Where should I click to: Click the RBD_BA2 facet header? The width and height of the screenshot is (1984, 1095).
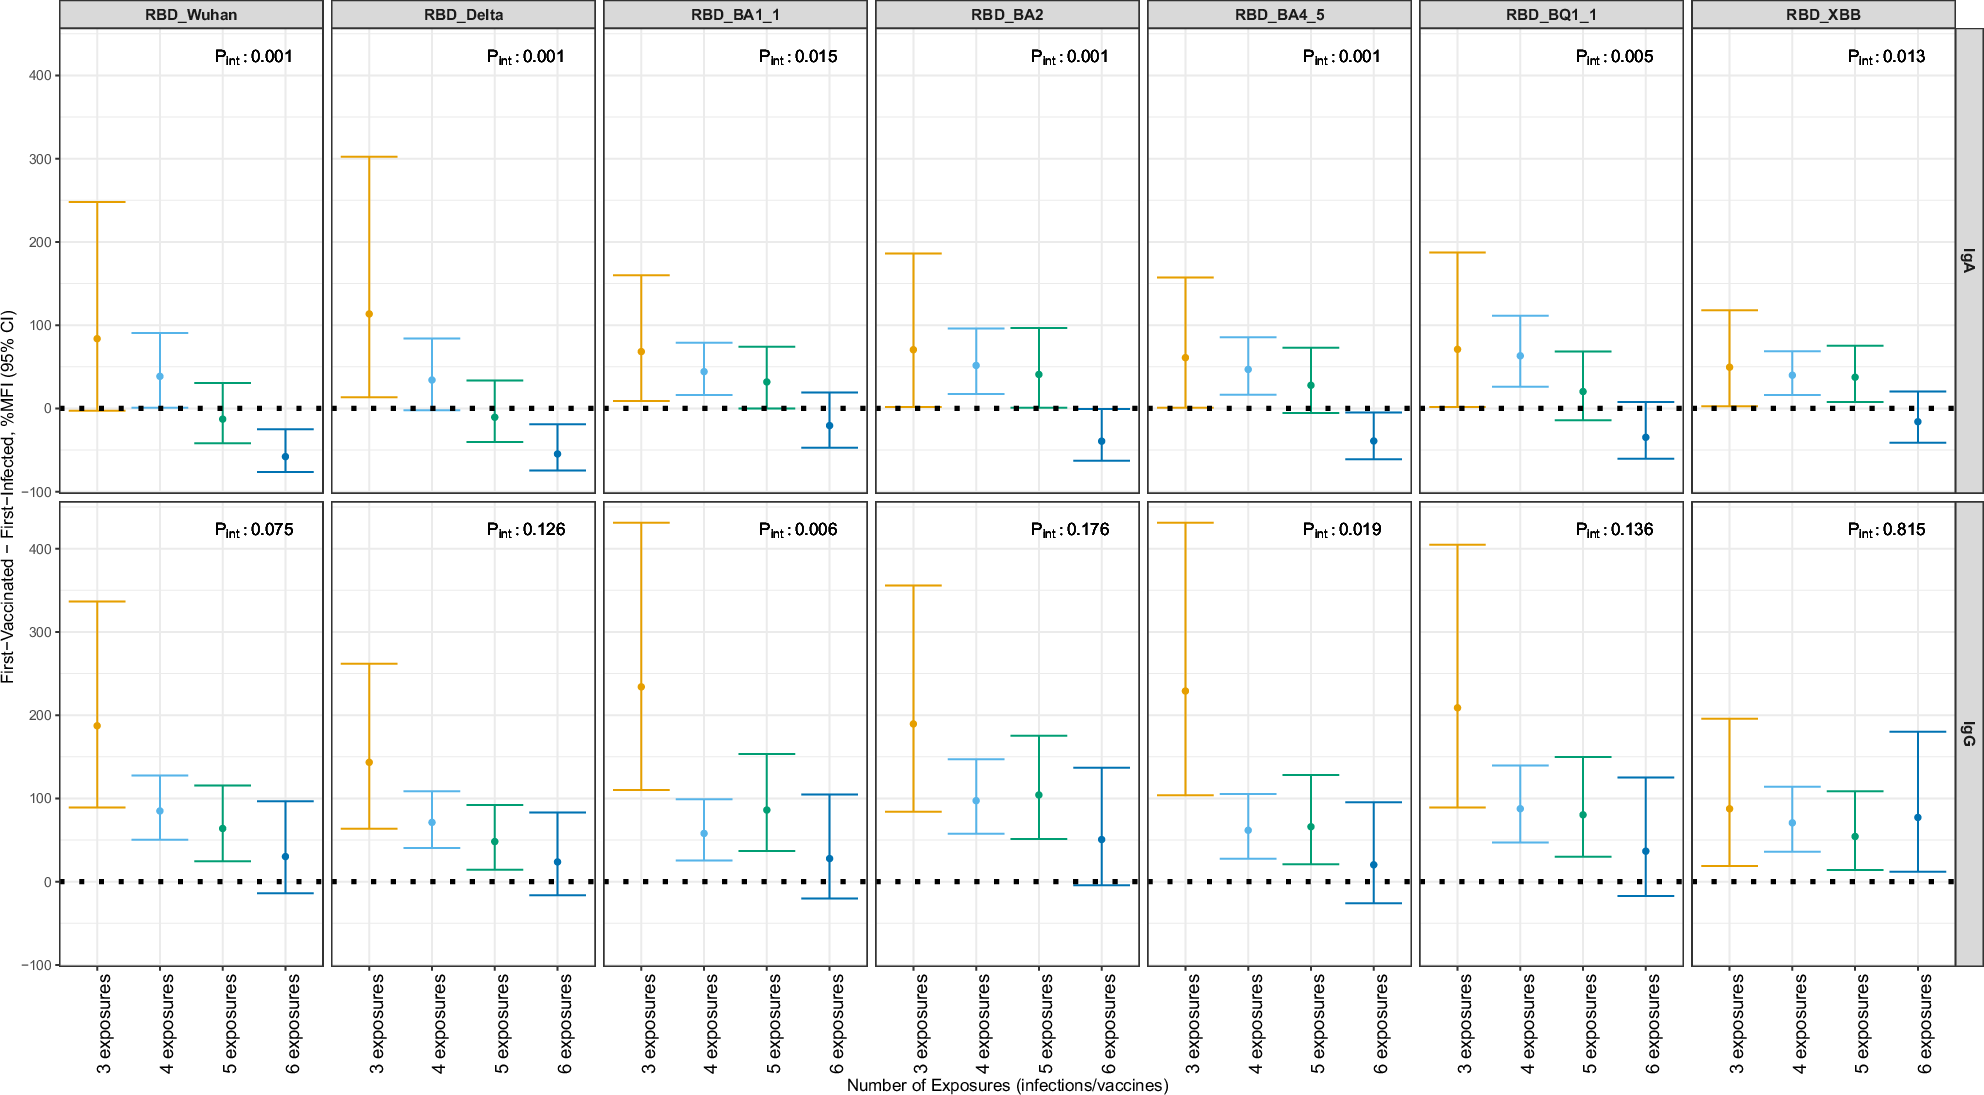(x=1007, y=14)
